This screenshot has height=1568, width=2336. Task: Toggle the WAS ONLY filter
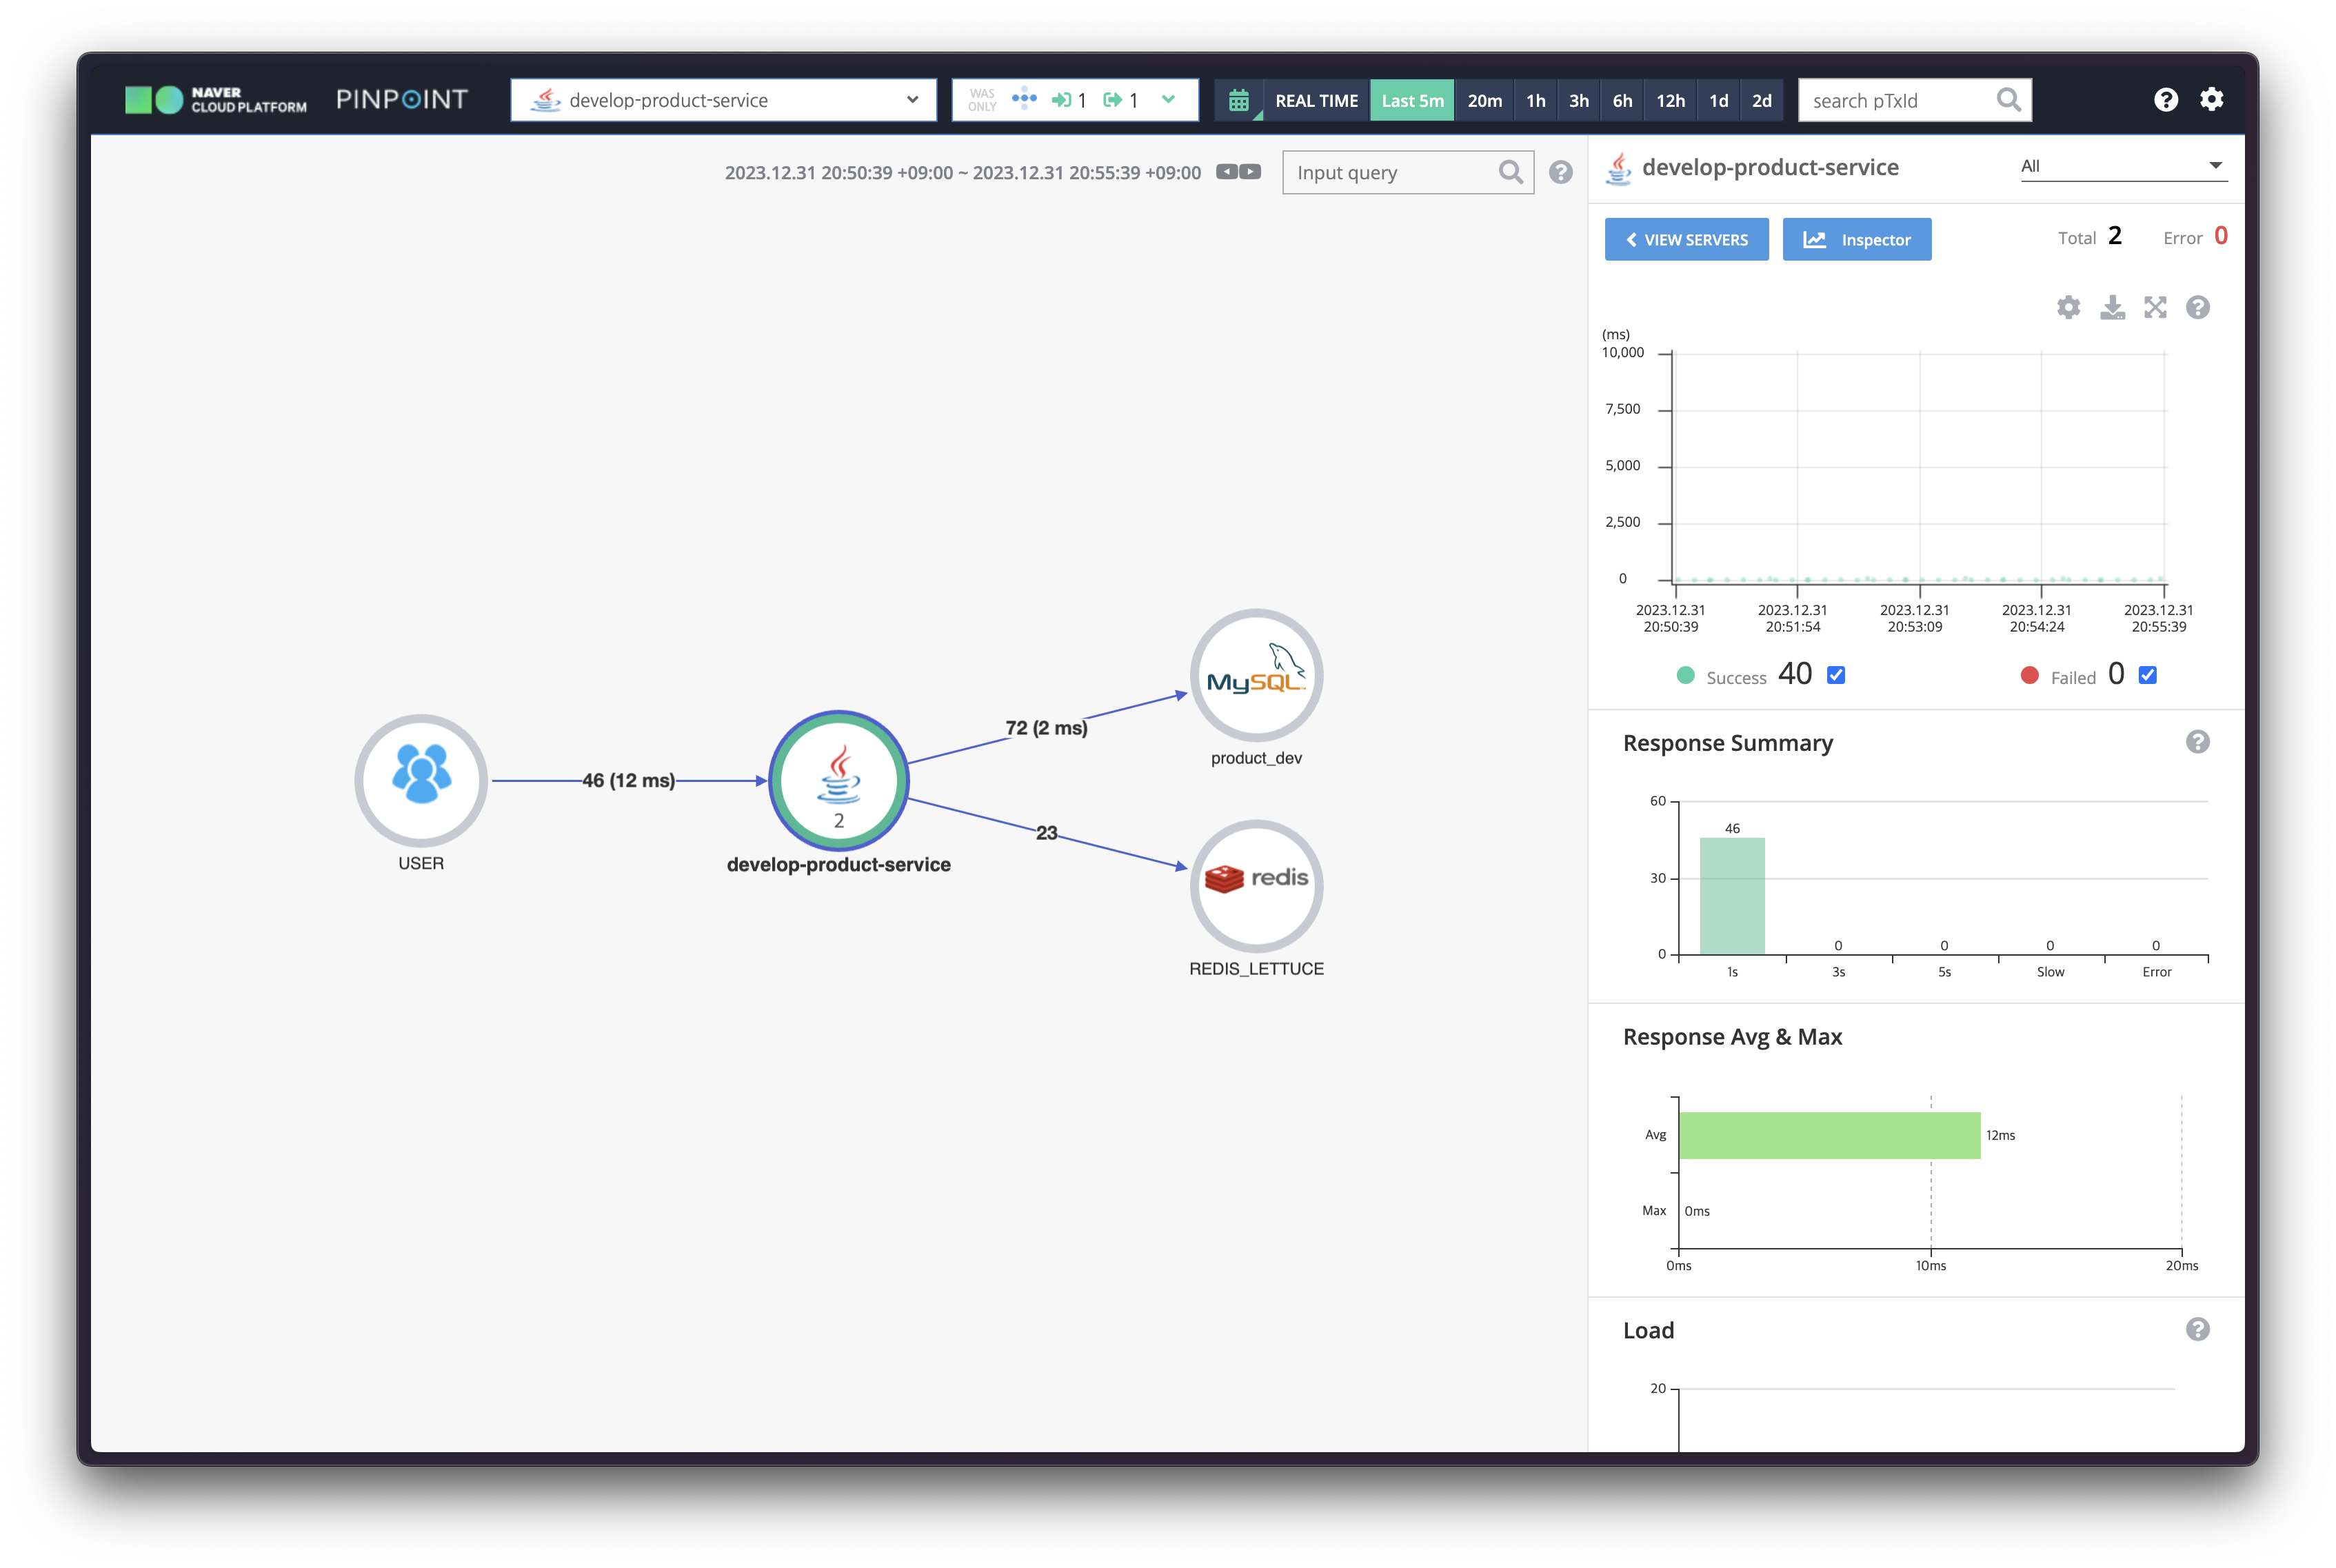point(982,100)
